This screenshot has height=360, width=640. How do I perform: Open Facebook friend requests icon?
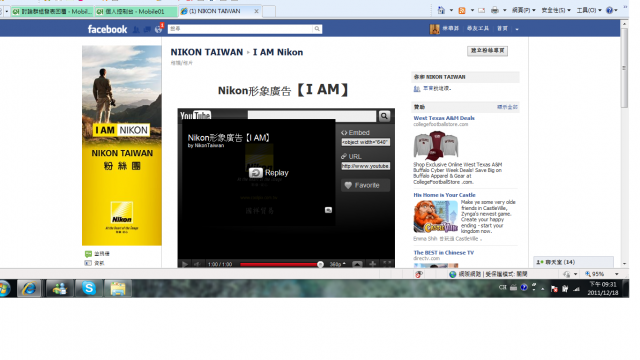click(136, 29)
